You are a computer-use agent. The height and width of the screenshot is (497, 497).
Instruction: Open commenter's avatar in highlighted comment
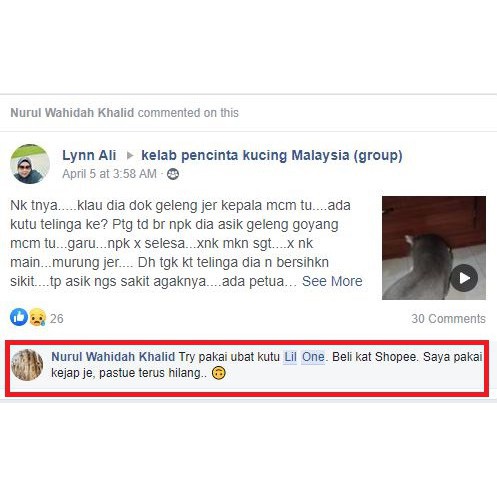pyautogui.click(x=27, y=365)
